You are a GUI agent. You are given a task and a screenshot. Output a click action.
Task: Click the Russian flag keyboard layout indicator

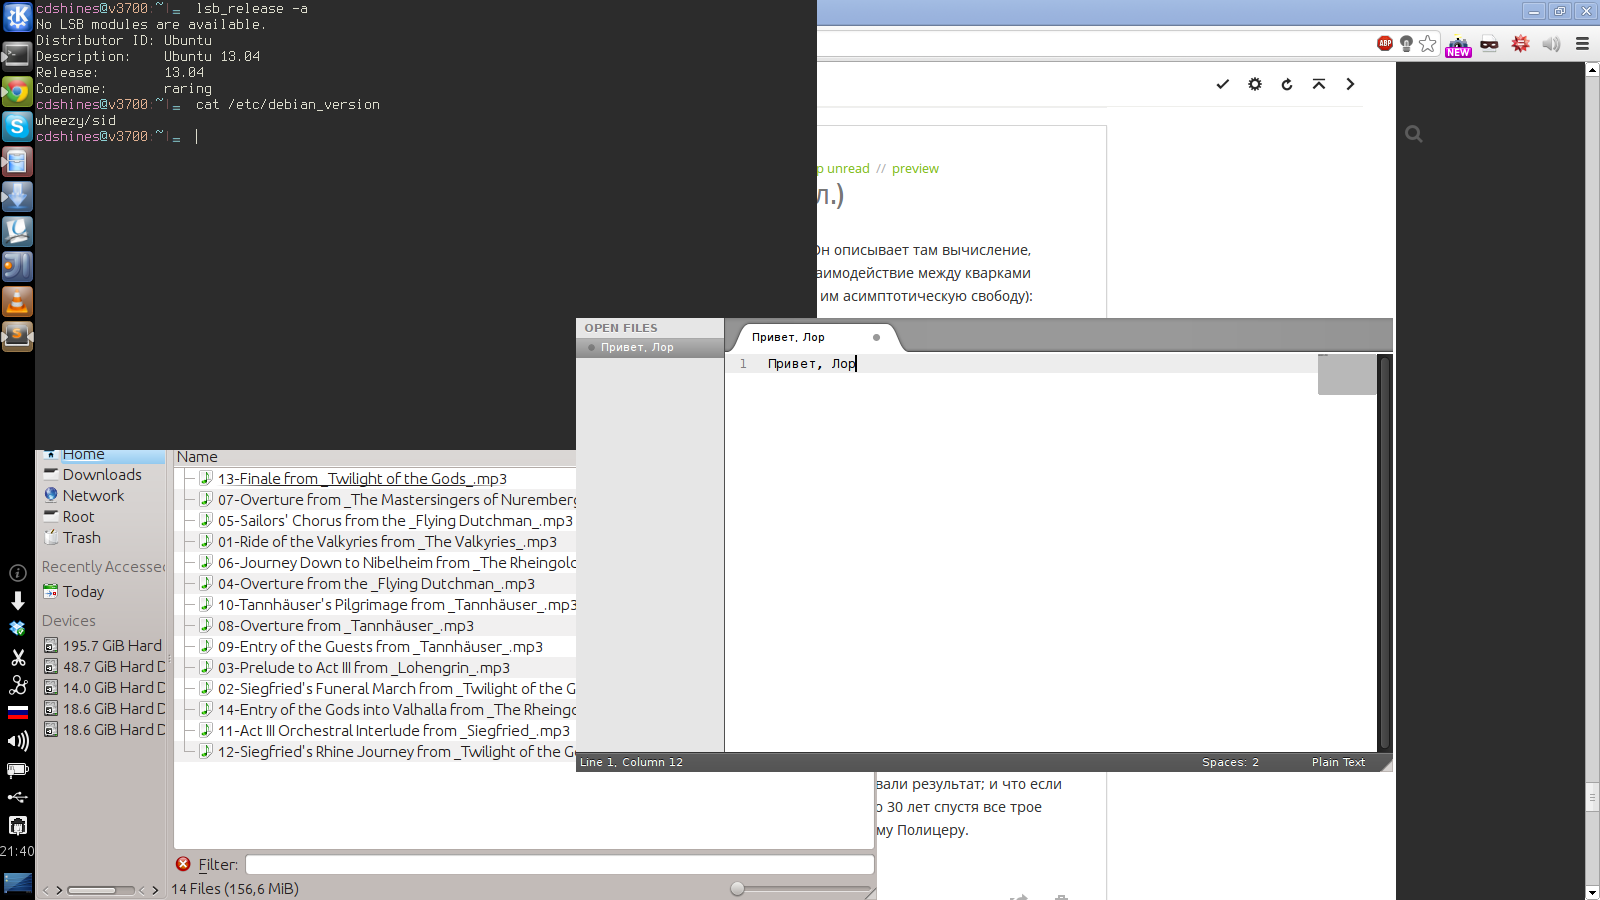click(x=17, y=713)
